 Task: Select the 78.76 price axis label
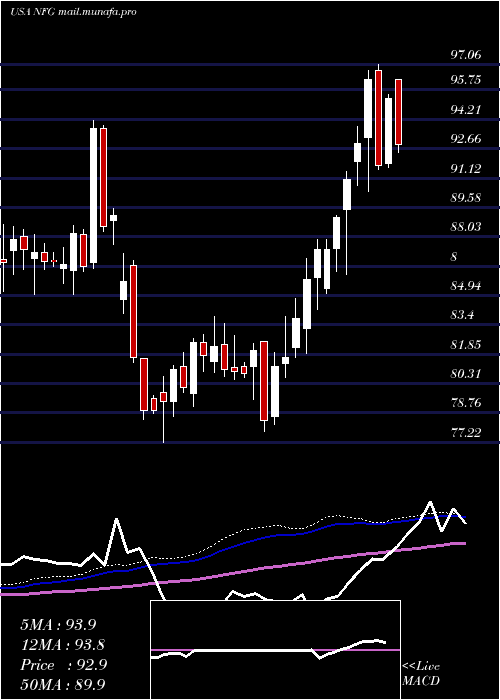click(x=466, y=403)
